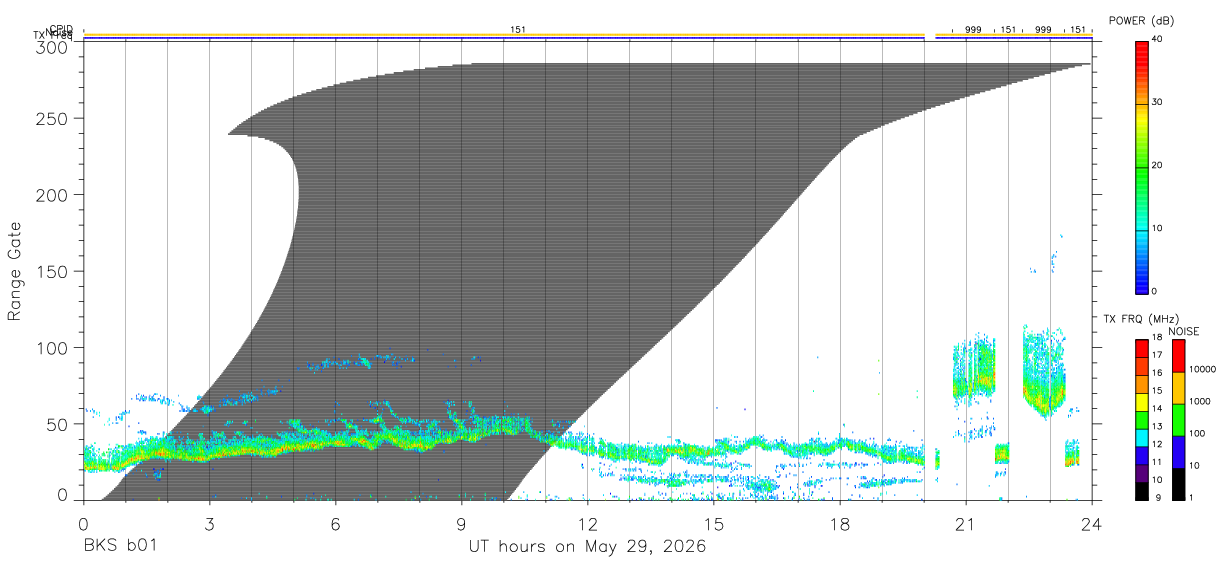Click the 'NOISE' legend title above its colorbar
1228x567 pixels.
(1184, 331)
